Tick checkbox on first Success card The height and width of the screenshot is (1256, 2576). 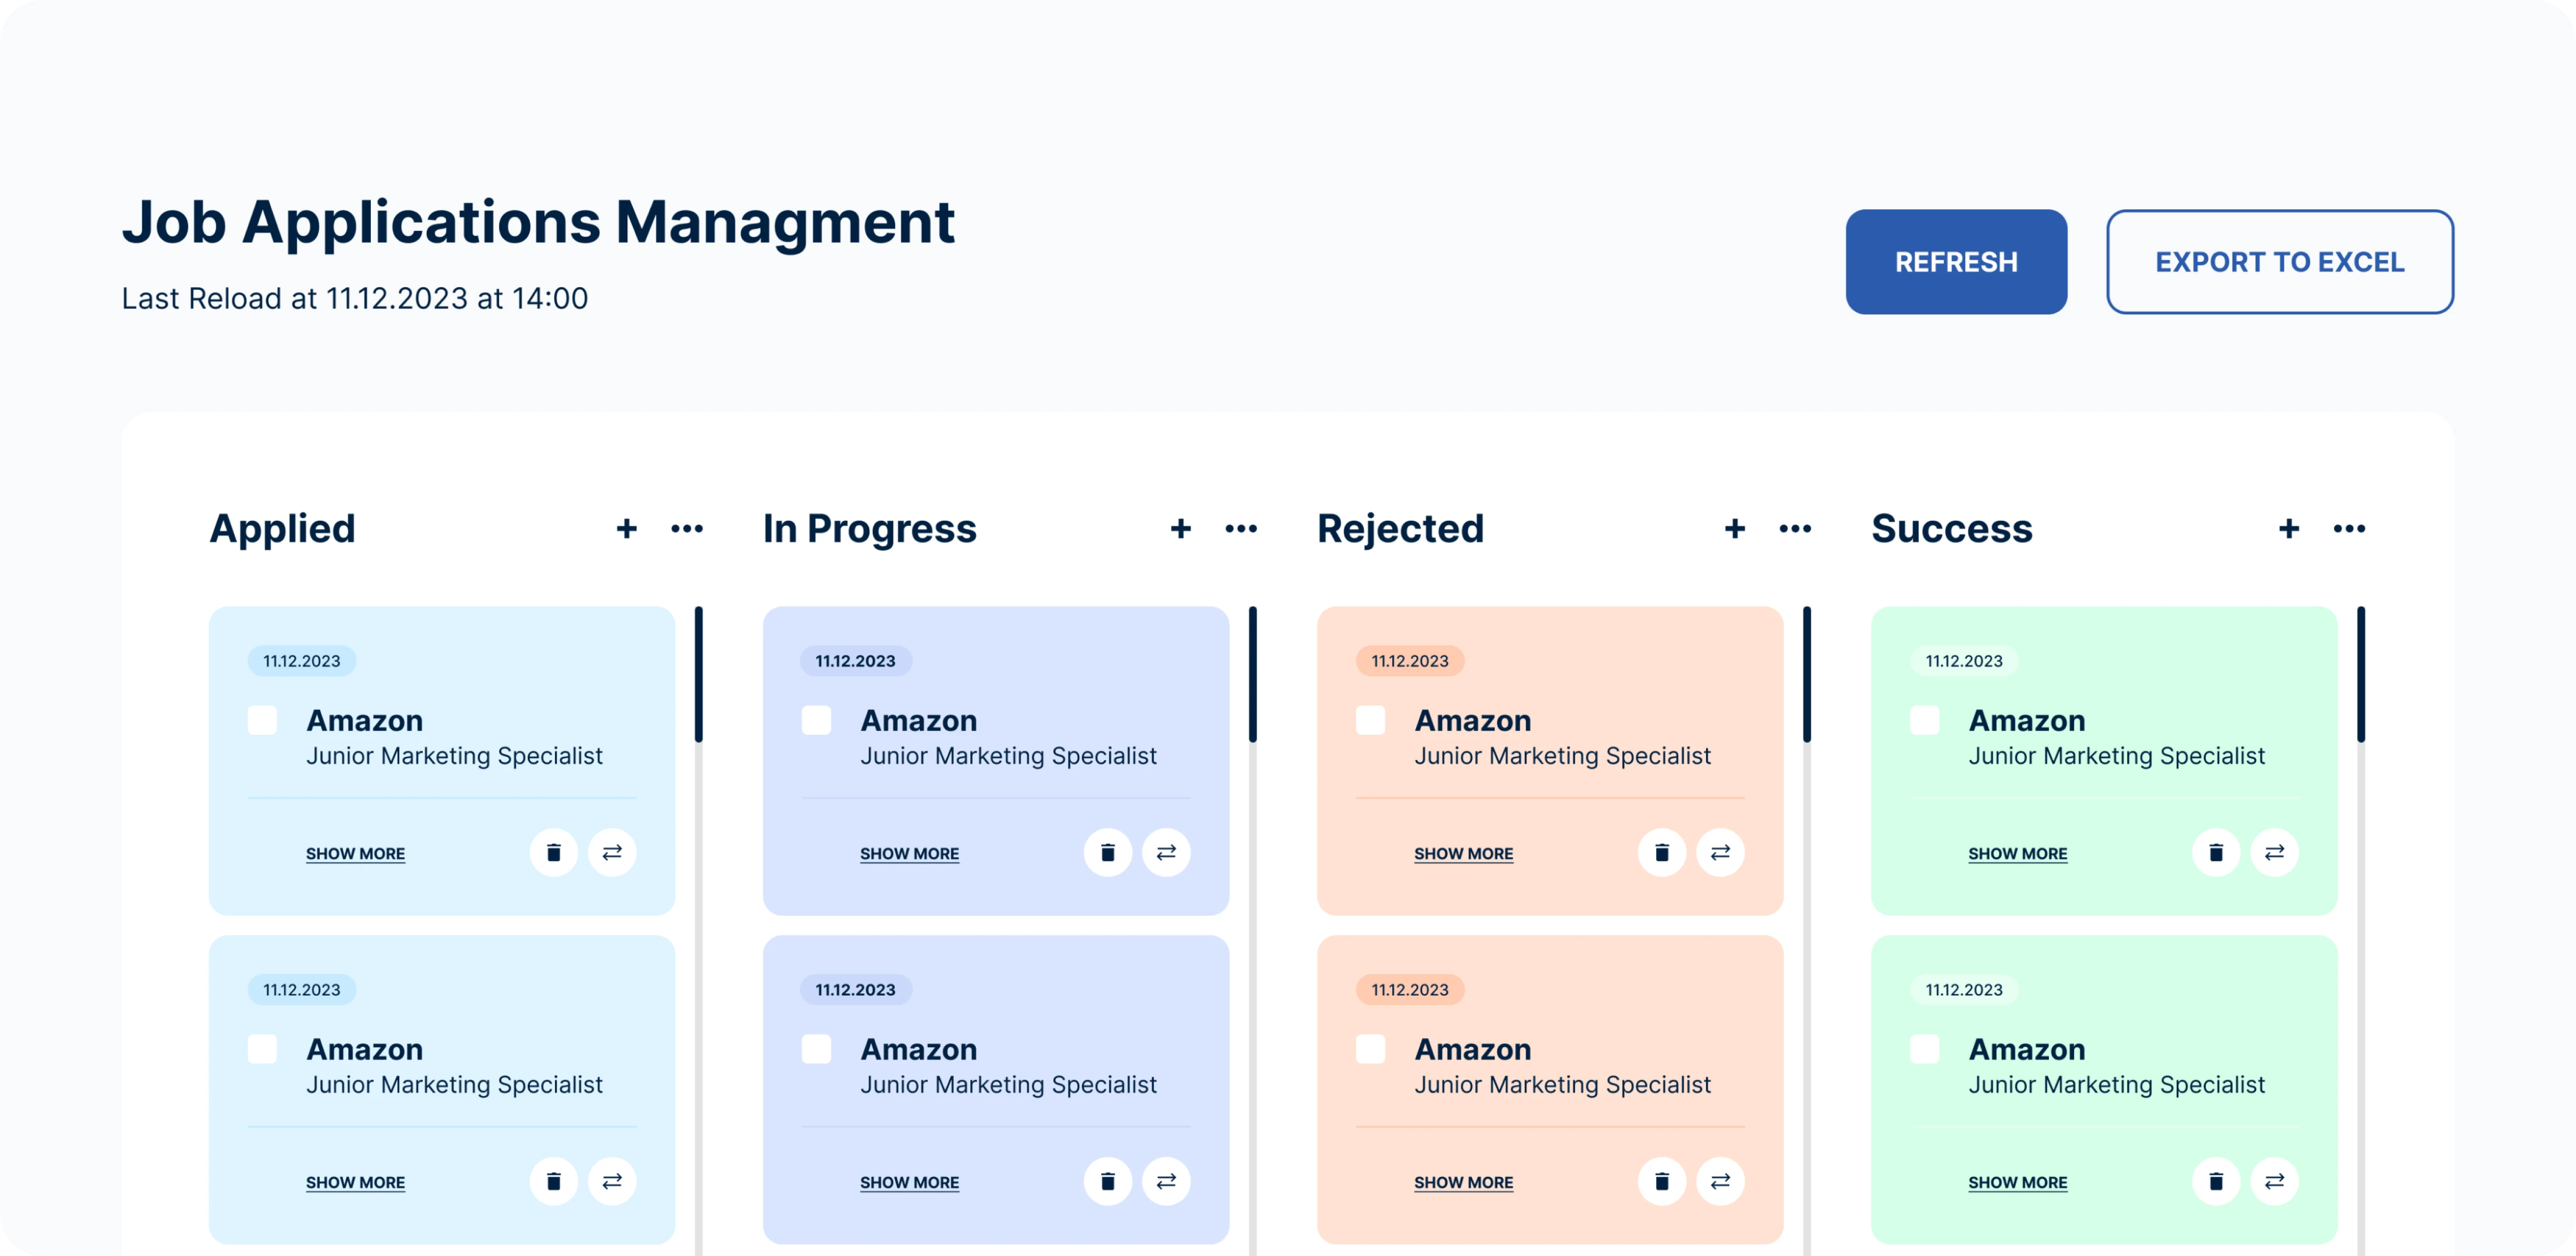[x=1924, y=720]
